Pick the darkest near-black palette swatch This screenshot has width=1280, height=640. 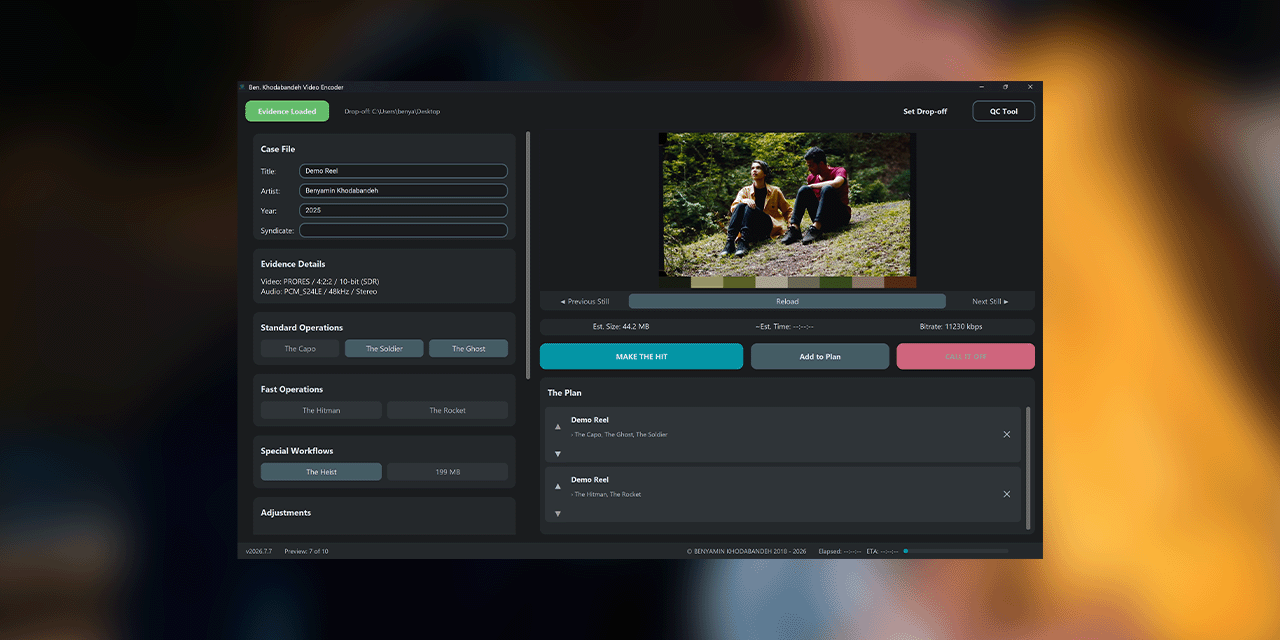tap(675, 282)
